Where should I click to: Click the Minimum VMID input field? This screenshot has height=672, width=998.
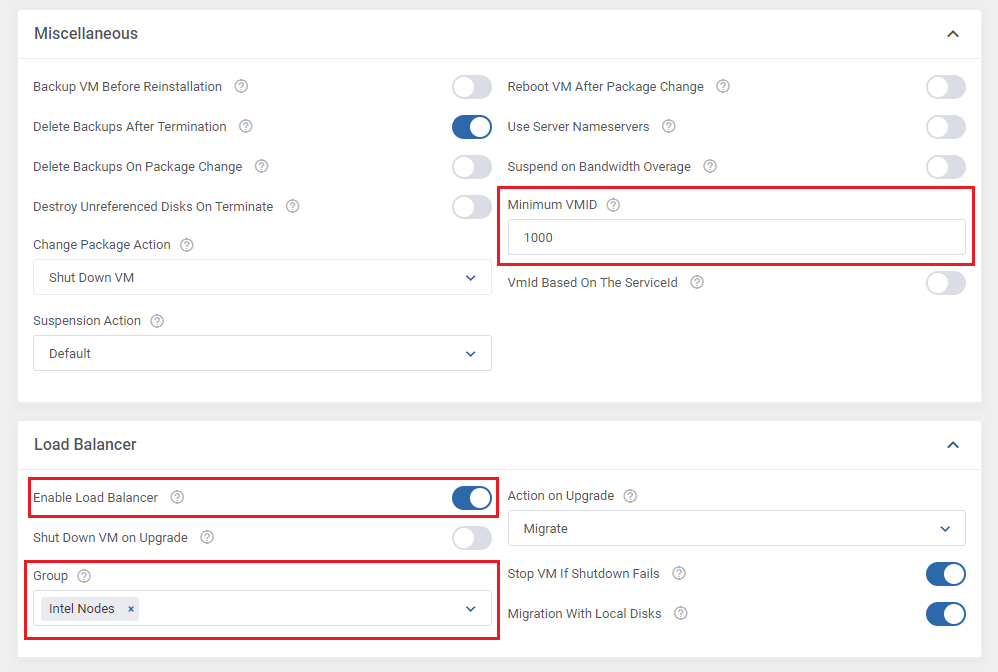(736, 237)
